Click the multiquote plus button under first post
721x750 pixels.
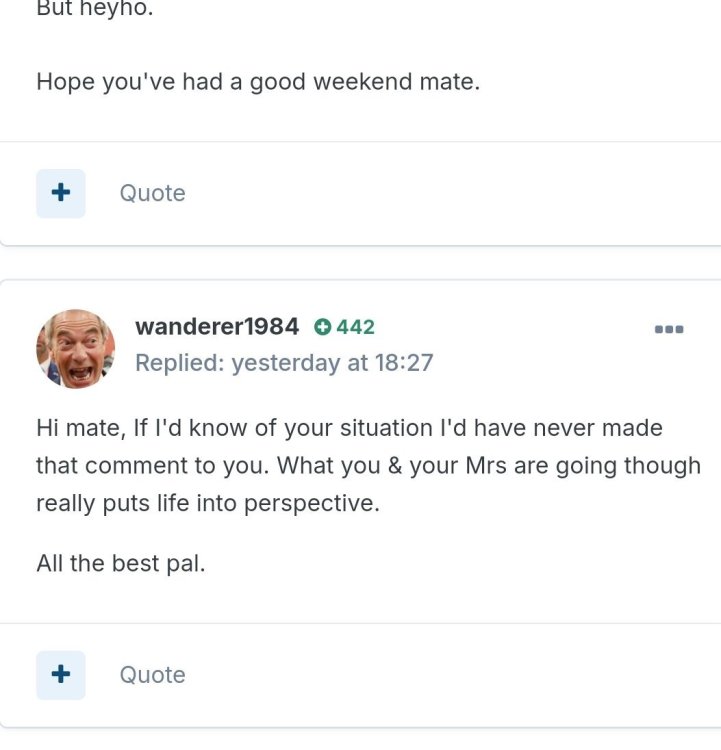(61, 193)
